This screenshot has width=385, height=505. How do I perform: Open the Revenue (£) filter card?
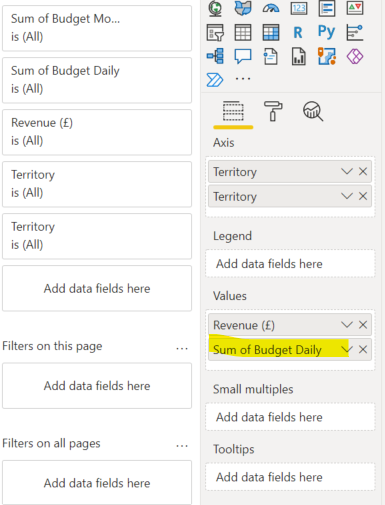[x=97, y=132]
